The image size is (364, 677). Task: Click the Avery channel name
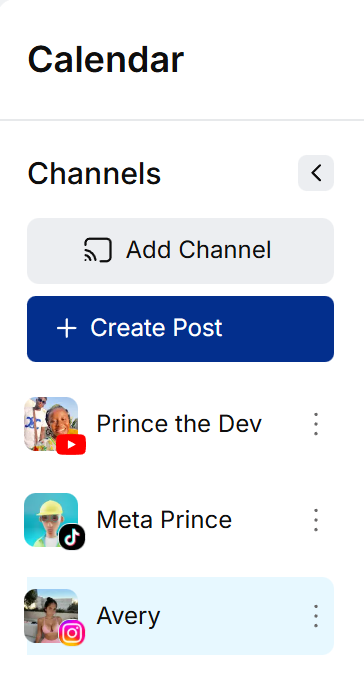128,616
